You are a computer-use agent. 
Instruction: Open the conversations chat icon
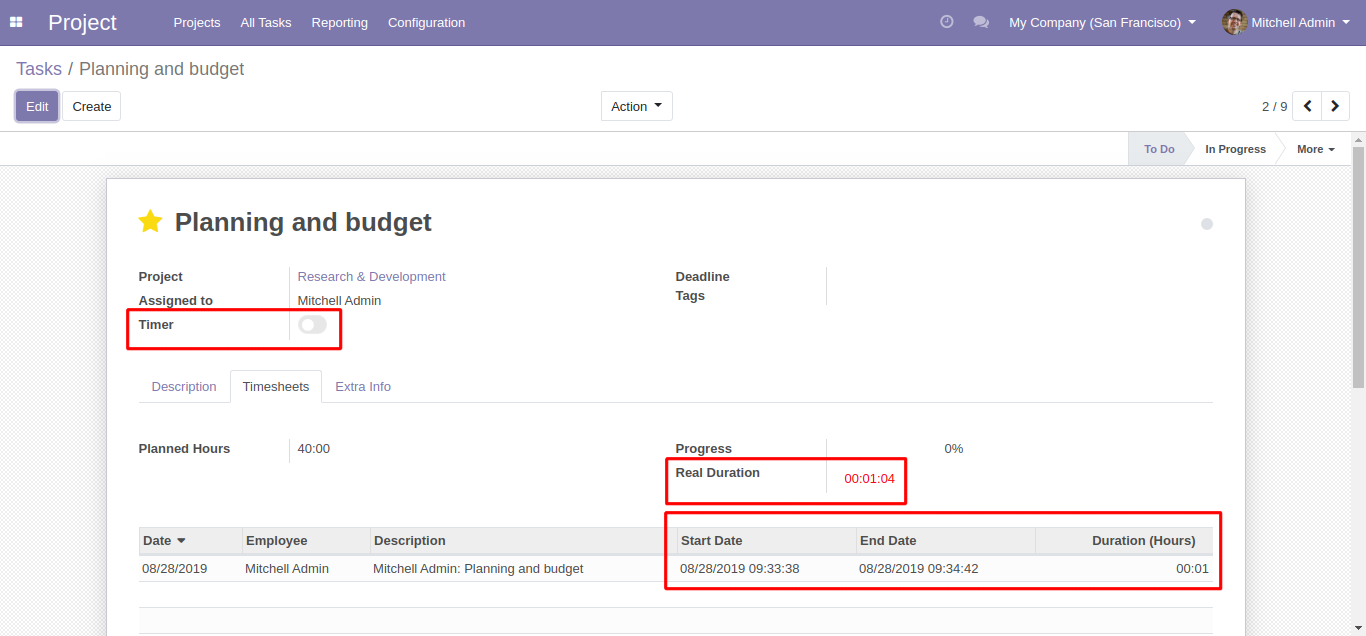pyautogui.click(x=981, y=22)
